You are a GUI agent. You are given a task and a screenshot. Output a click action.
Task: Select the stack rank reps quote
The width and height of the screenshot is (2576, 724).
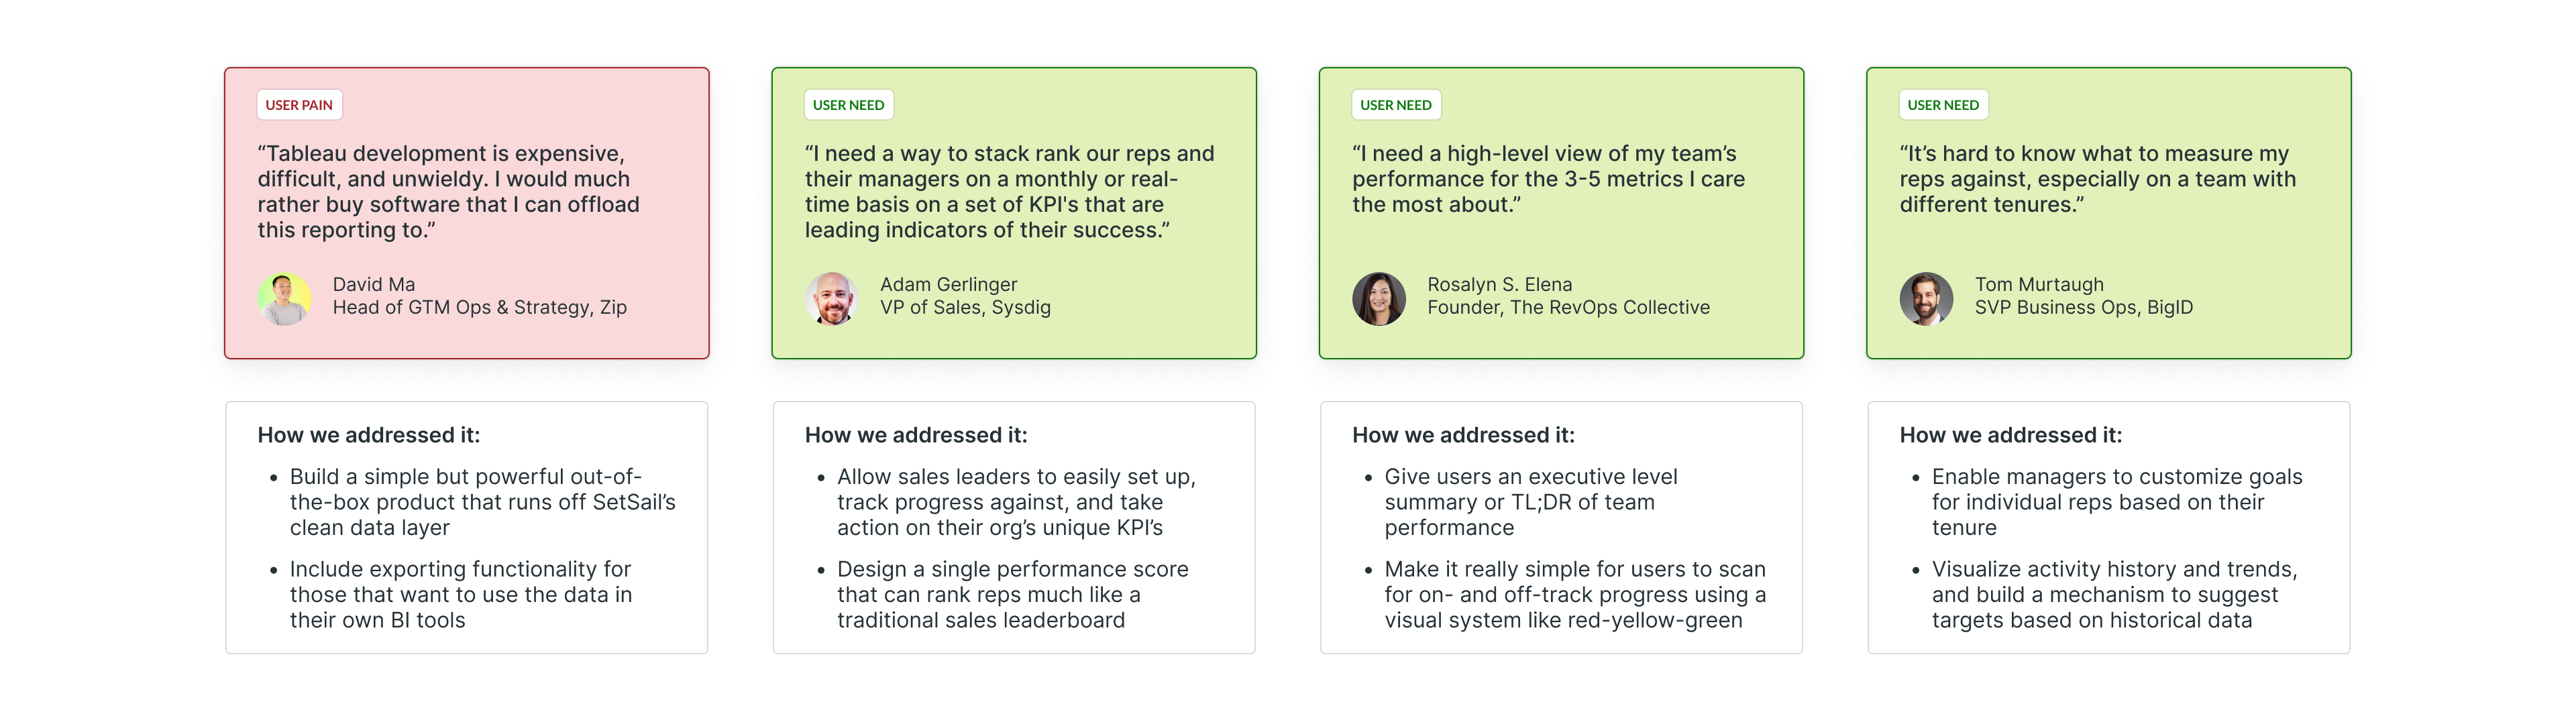(1010, 191)
